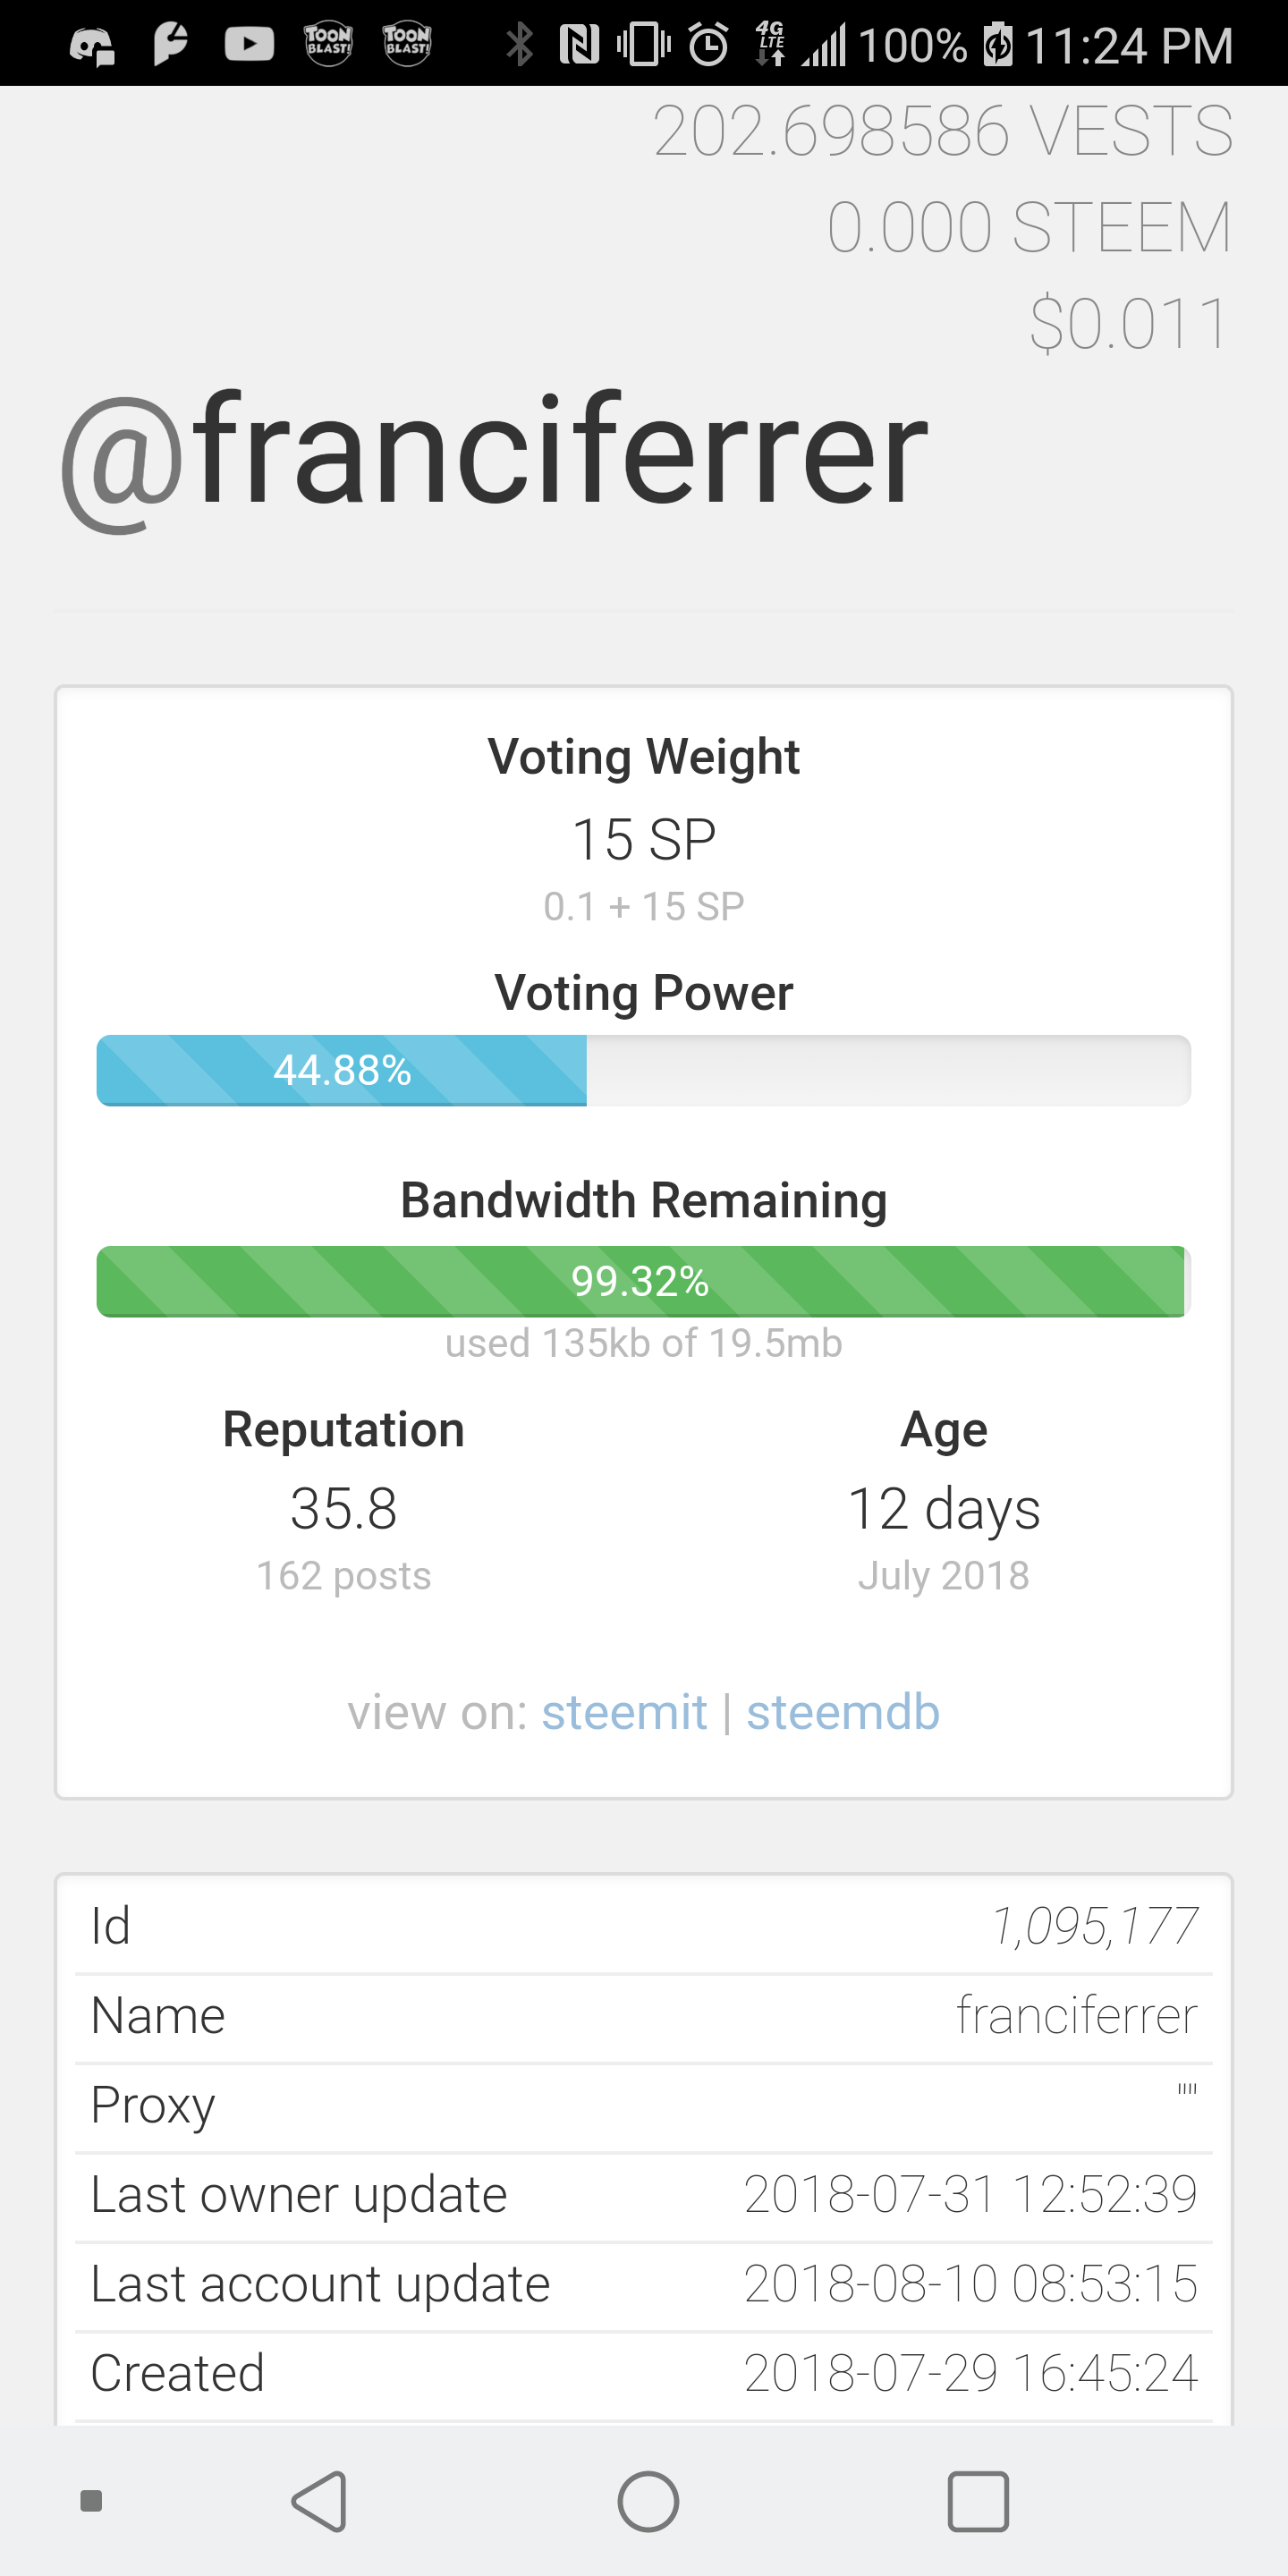The image size is (1288, 2576).
Task: Tap the Created date row
Action: click(643, 2373)
